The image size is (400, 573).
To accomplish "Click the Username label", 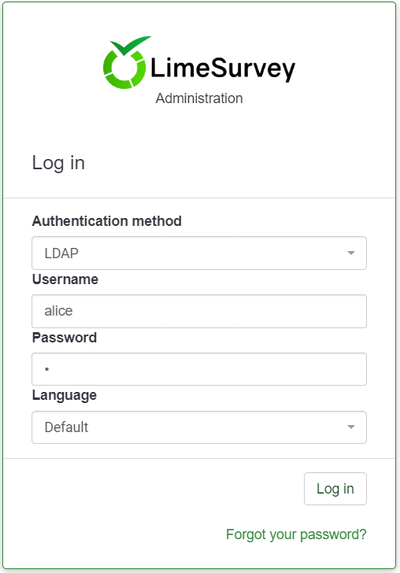I will (x=65, y=279).
